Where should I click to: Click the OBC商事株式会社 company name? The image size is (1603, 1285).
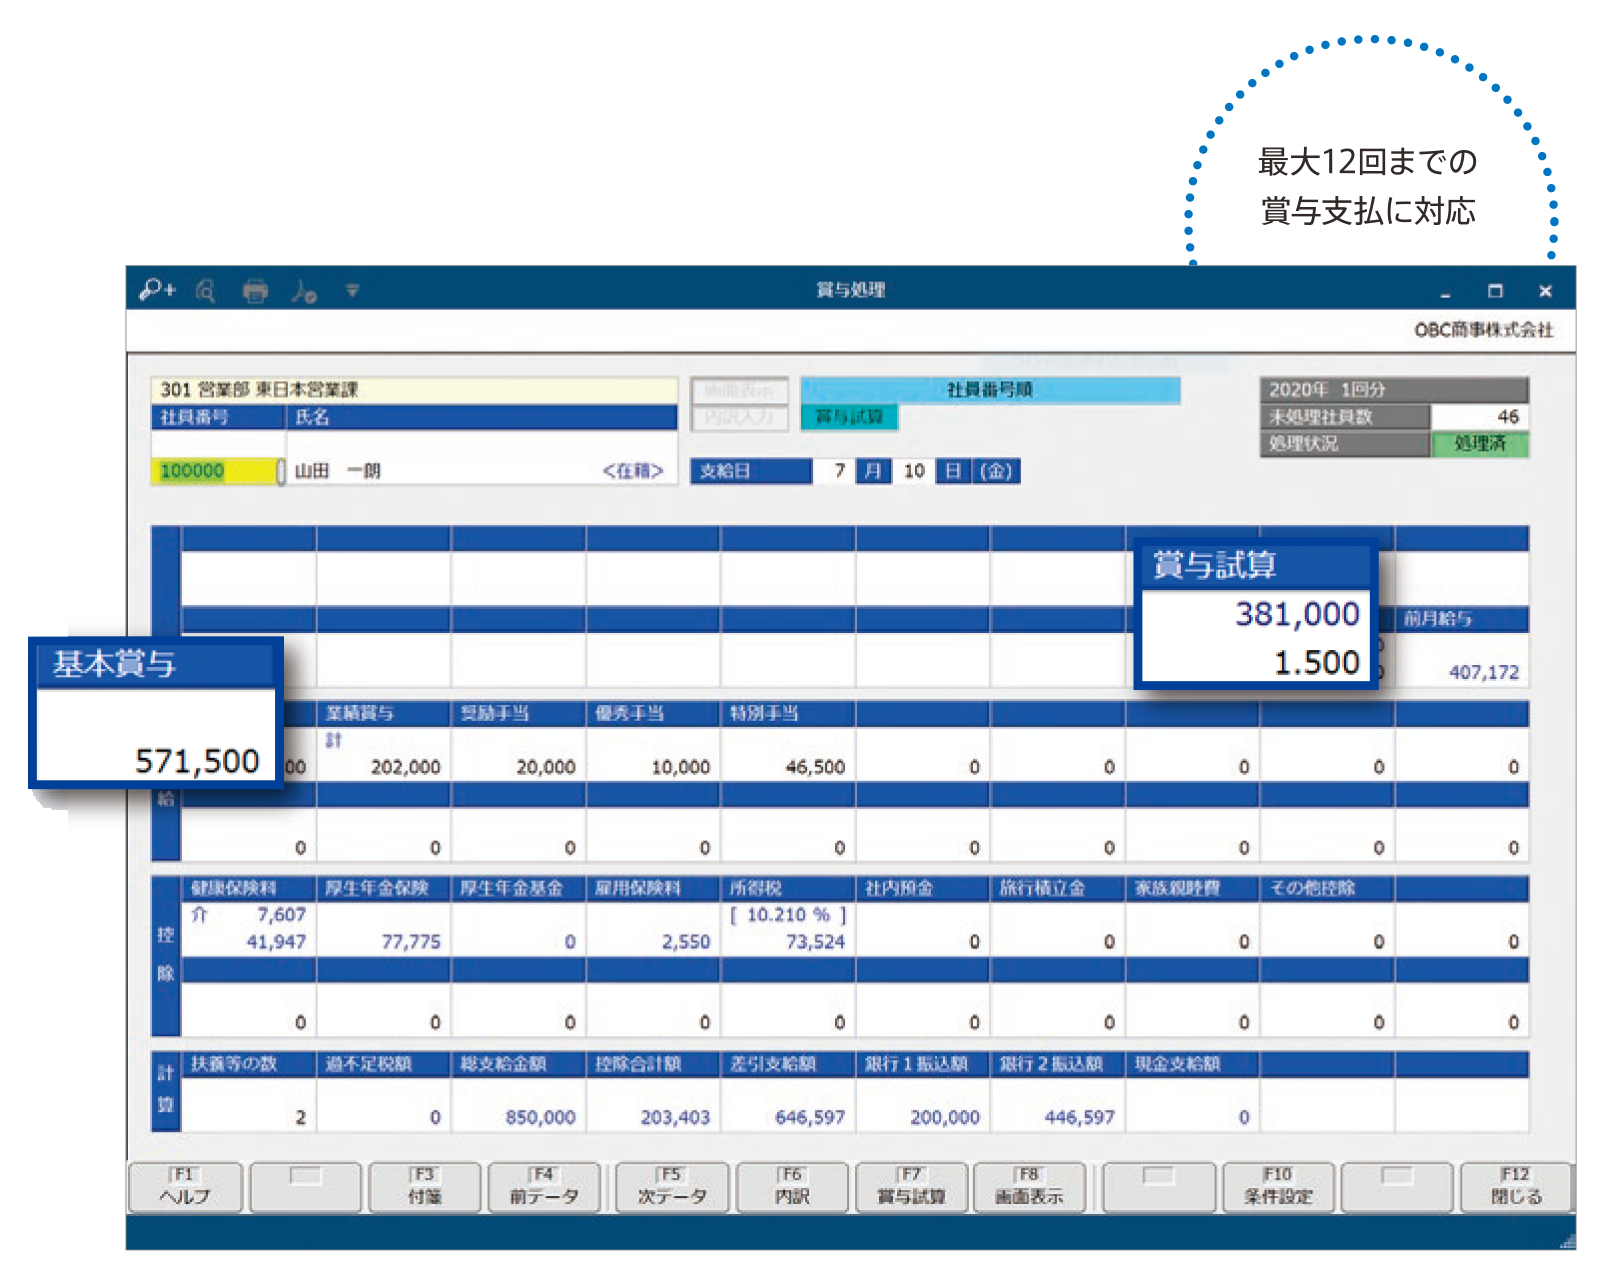tap(1484, 330)
